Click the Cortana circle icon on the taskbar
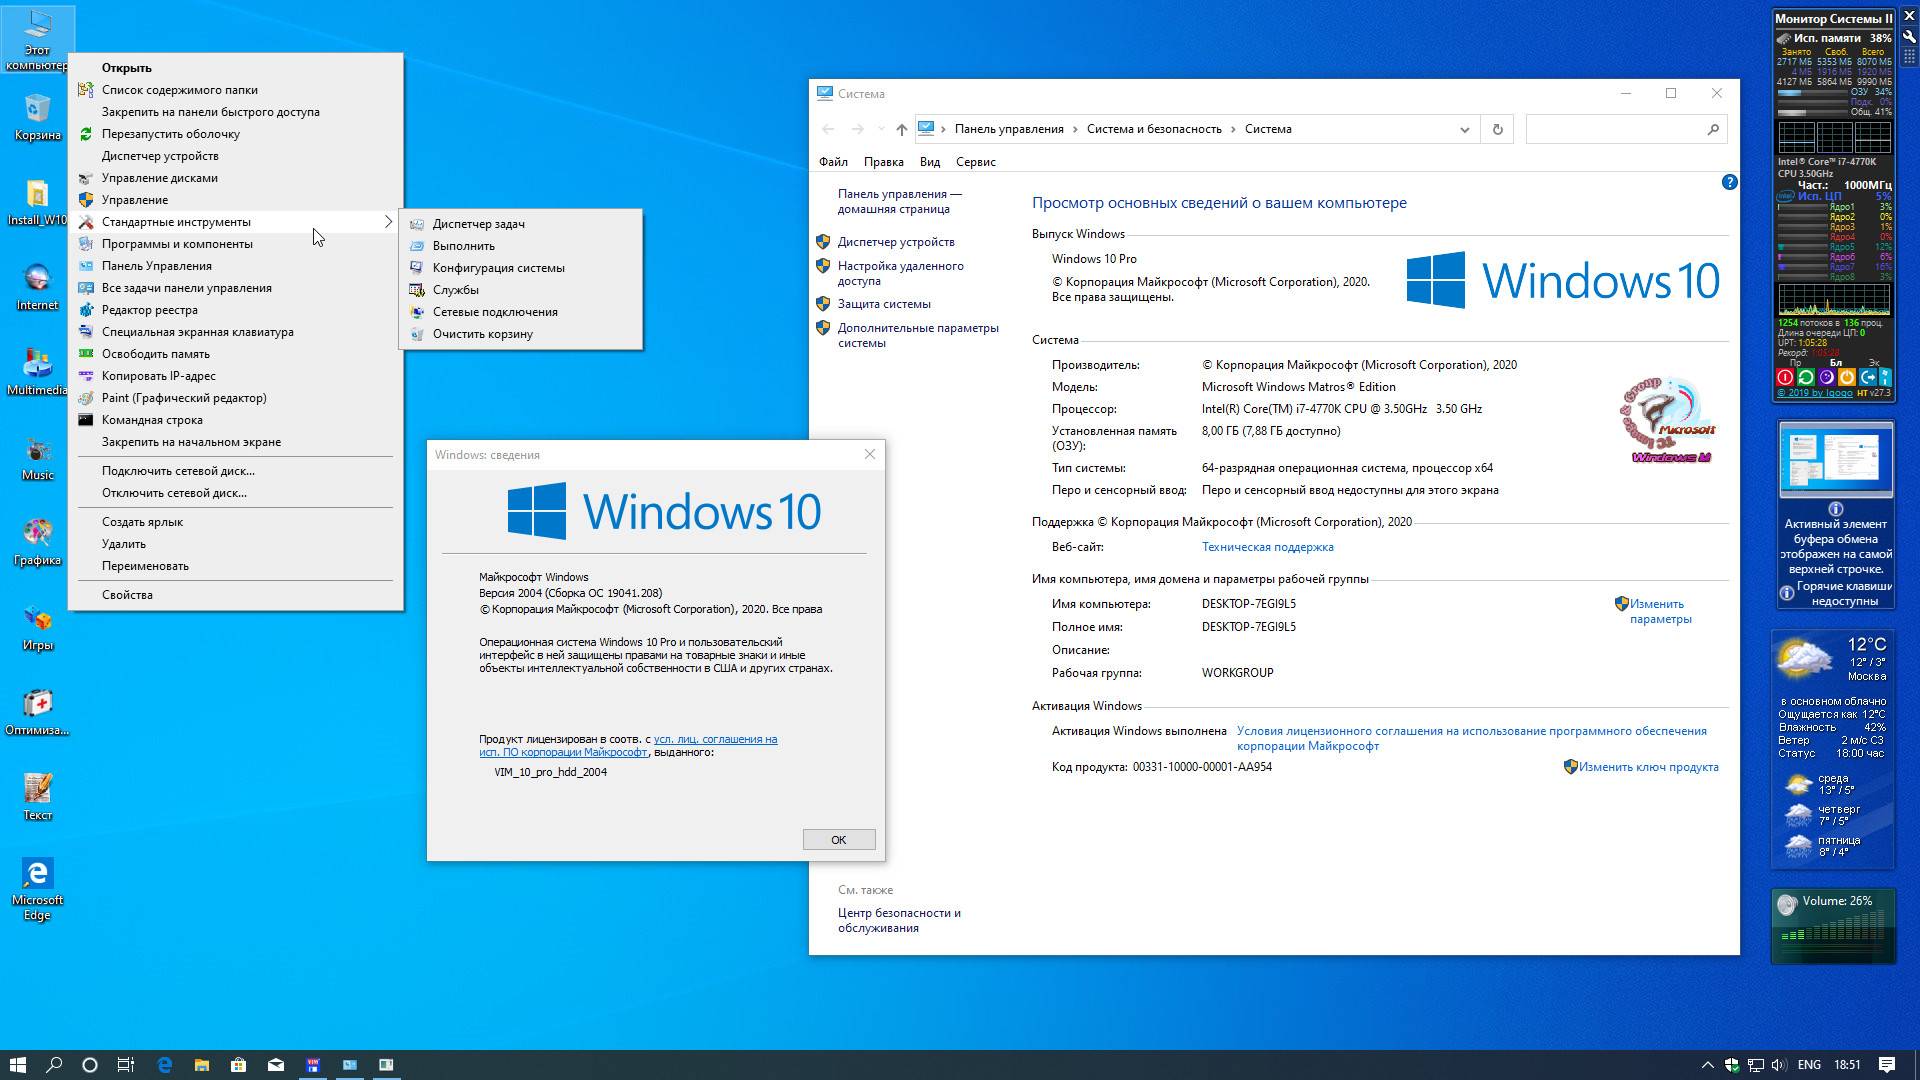This screenshot has width=1920, height=1080. [89, 1065]
